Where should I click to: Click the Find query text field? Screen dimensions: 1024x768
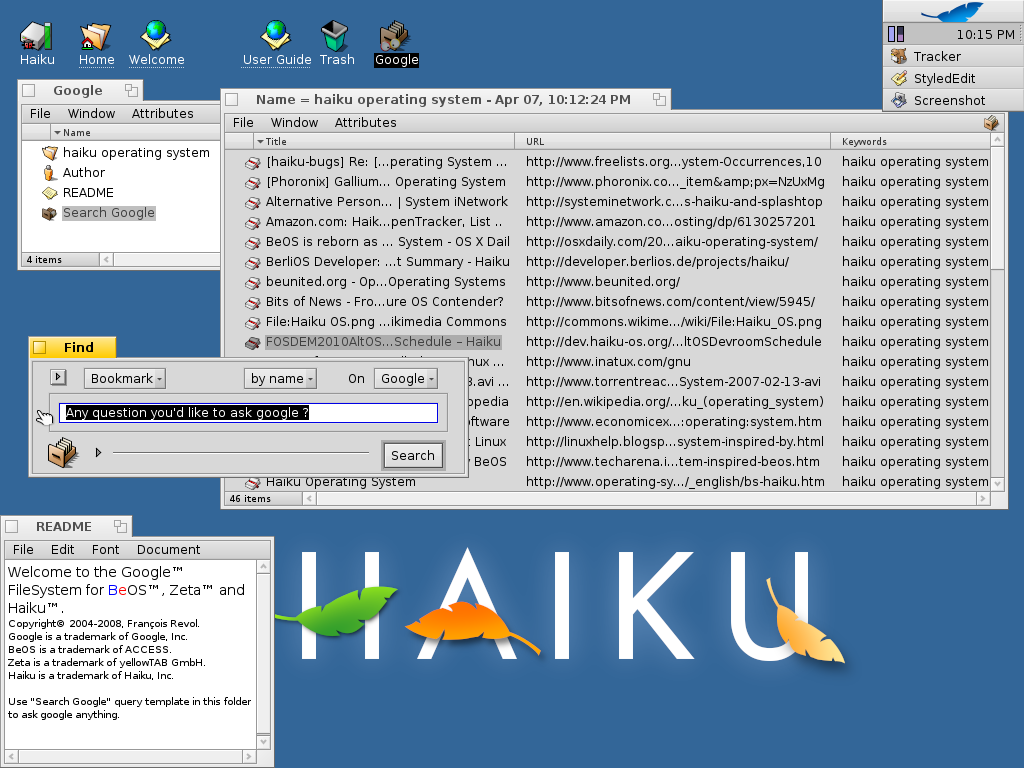248,413
